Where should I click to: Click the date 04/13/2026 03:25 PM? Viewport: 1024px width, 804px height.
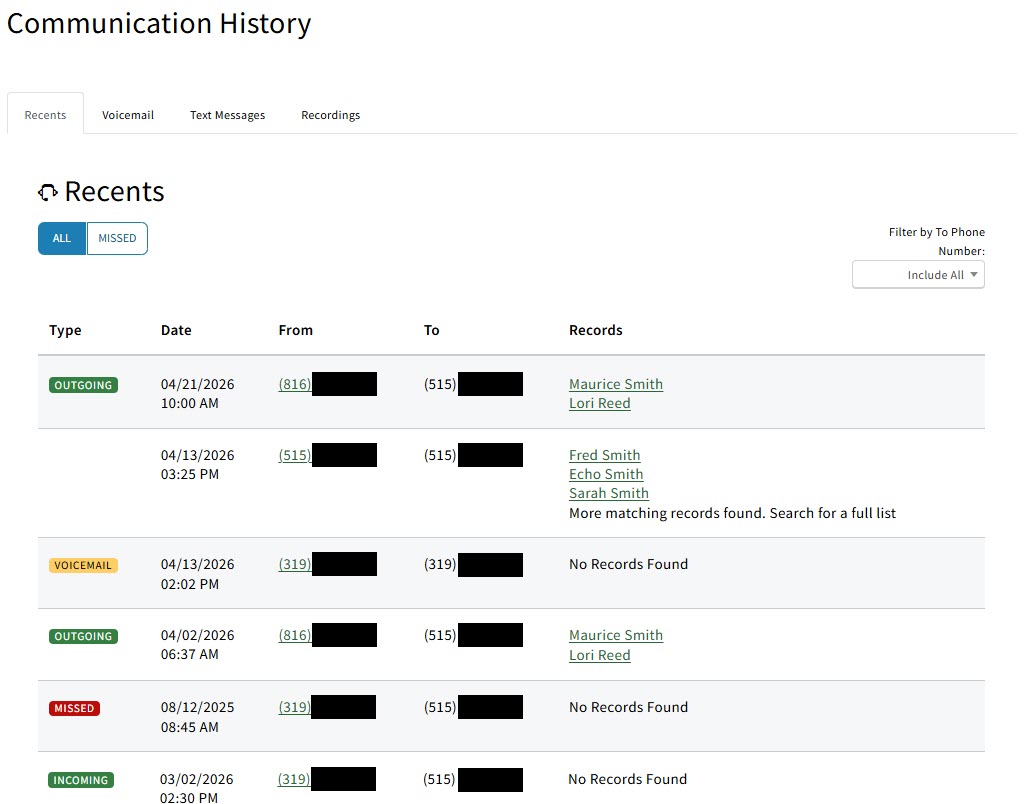(197, 465)
